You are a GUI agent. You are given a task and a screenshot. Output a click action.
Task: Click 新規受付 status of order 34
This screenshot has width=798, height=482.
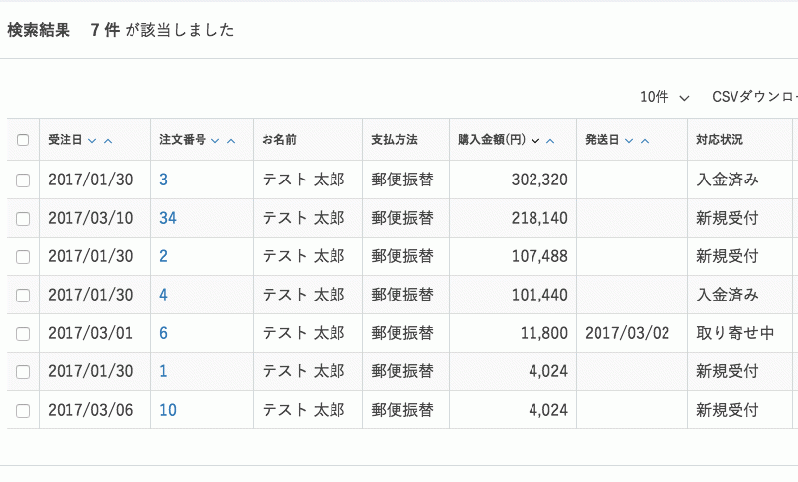click(727, 218)
